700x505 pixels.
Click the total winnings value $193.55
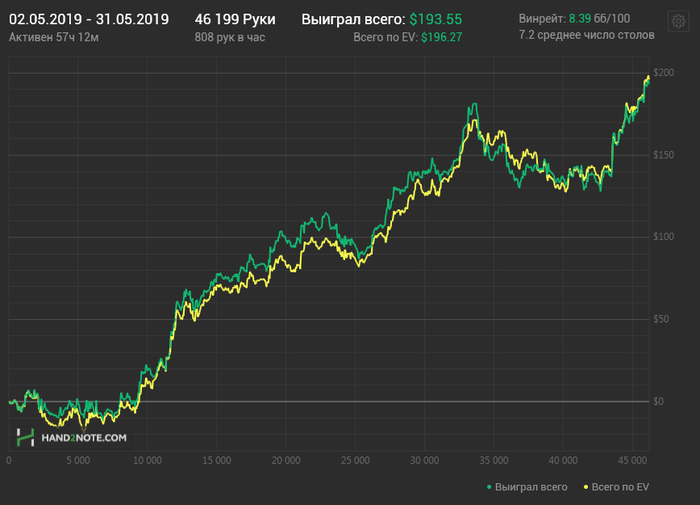point(436,19)
